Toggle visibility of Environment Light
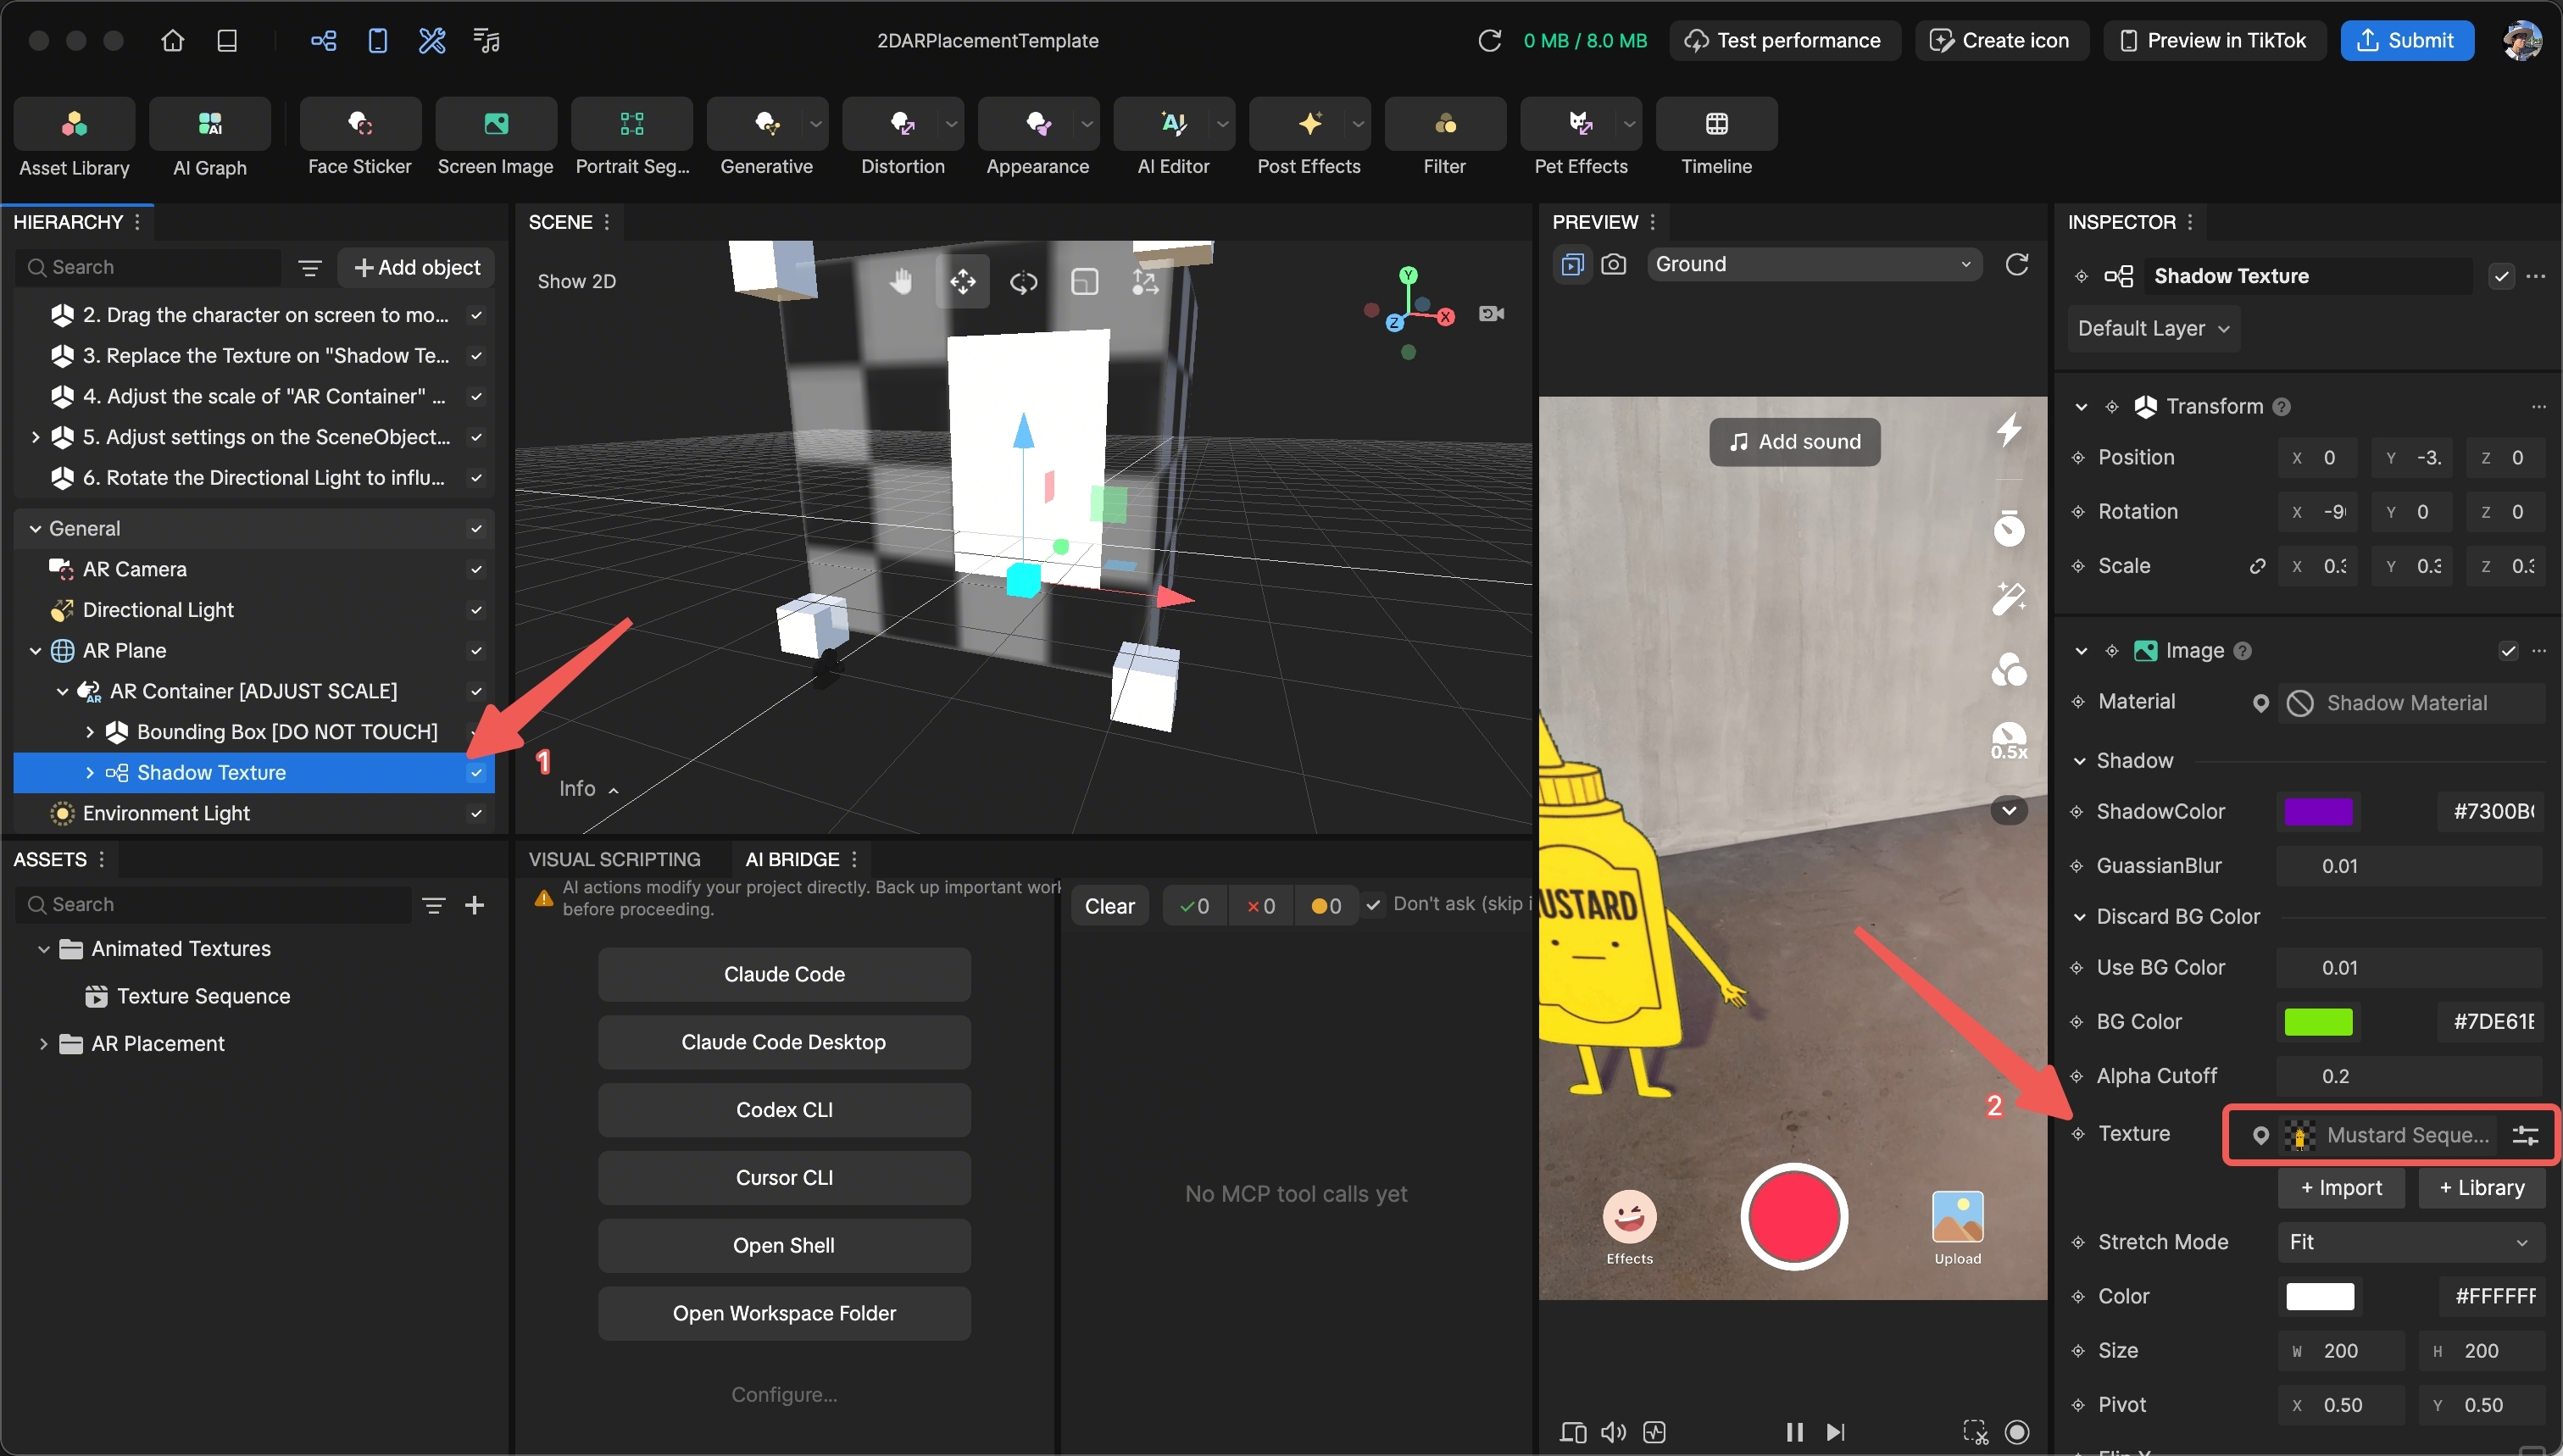Image resolution: width=2563 pixels, height=1456 pixels. 476,814
